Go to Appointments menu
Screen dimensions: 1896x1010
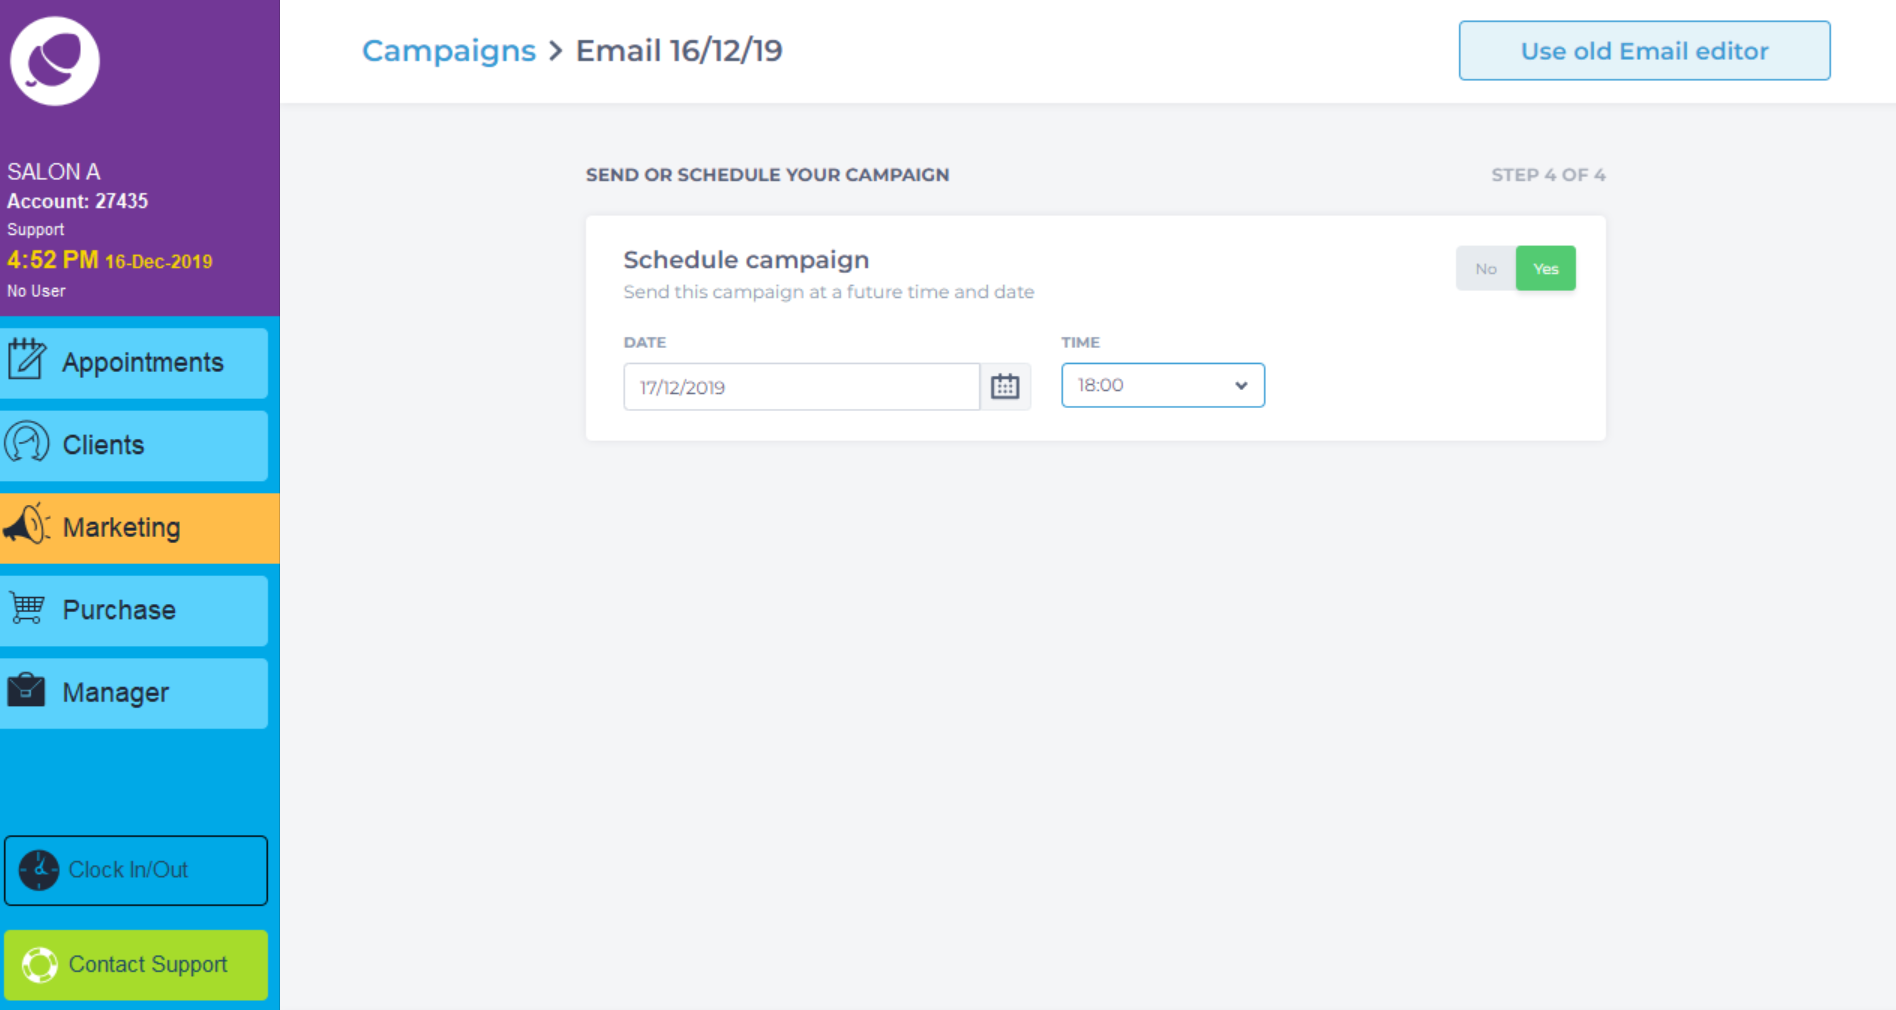coord(134,363)
